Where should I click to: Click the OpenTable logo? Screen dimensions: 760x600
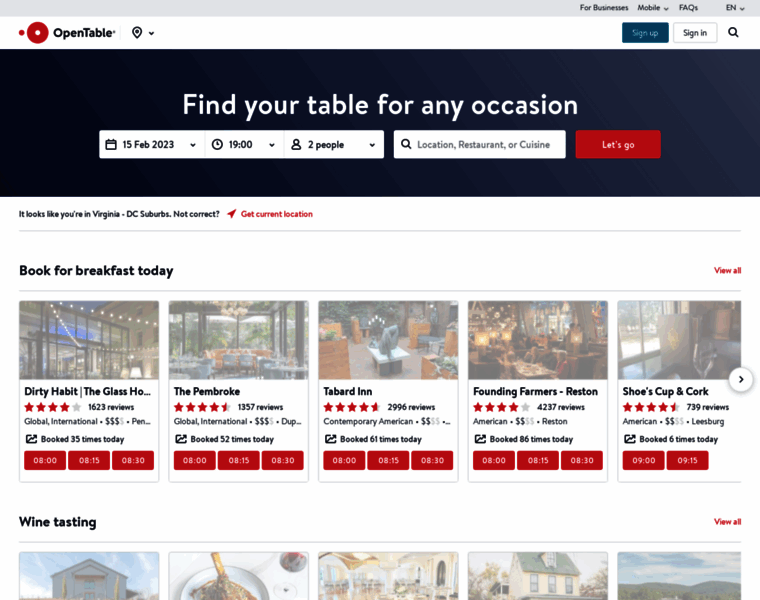[x=67, y=33]
